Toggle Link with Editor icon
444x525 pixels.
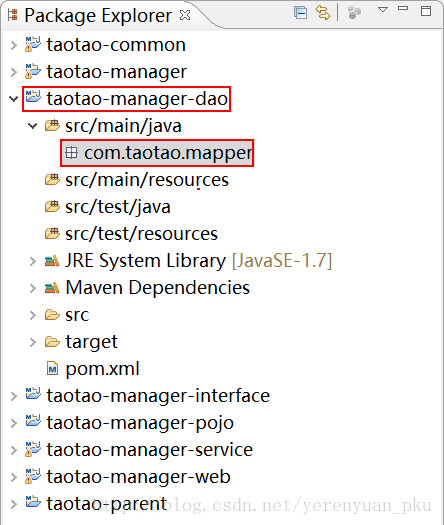pos(323,13)
